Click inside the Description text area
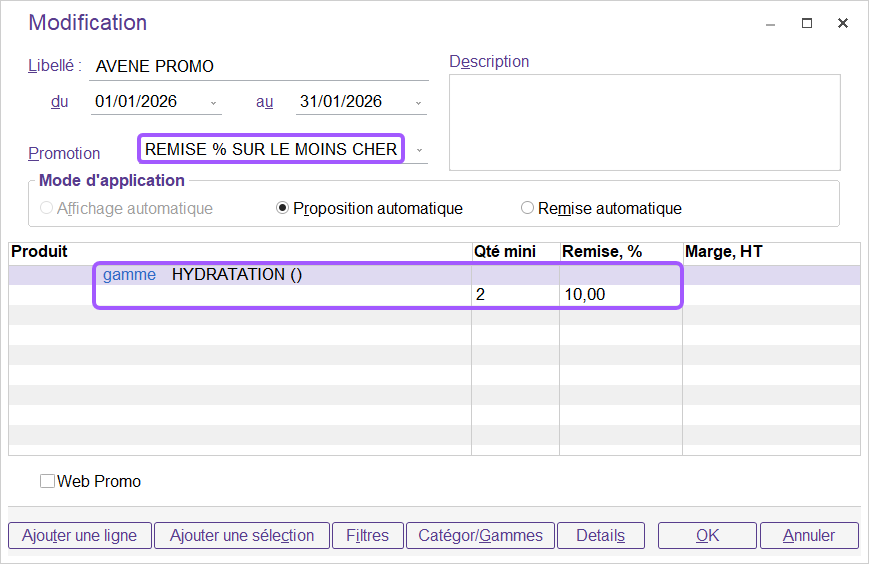 (644, 122)
